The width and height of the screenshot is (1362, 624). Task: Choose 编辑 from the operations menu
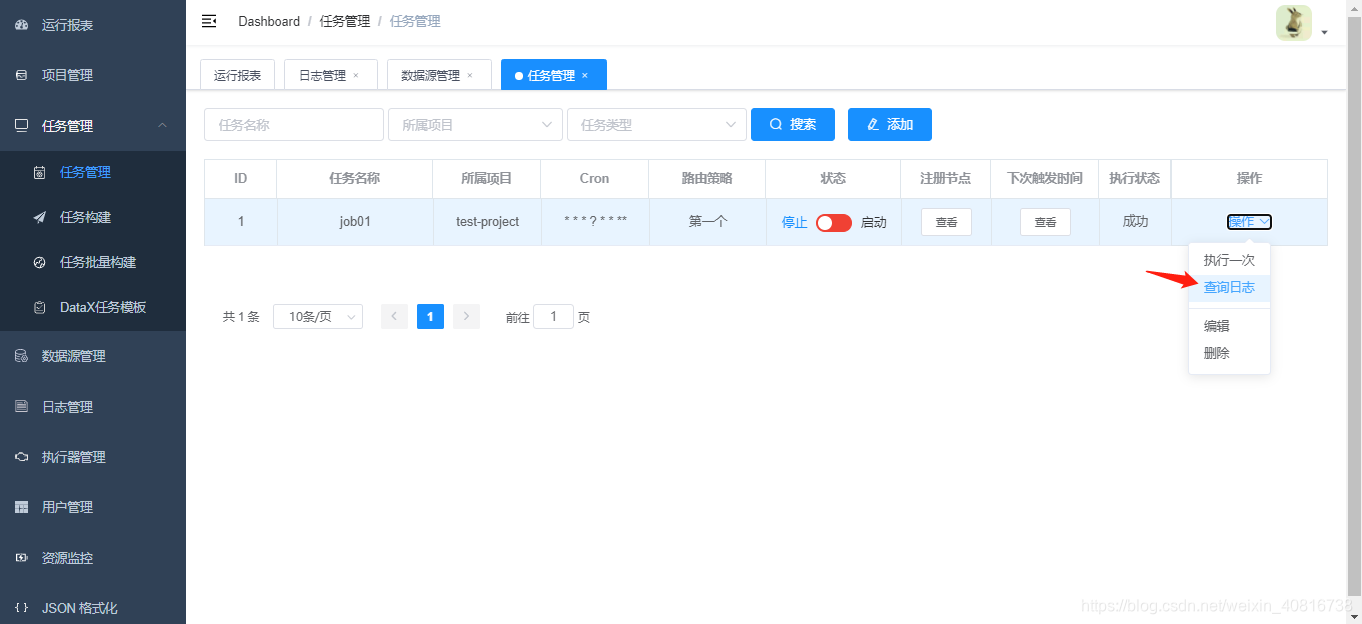(1229, 326)
